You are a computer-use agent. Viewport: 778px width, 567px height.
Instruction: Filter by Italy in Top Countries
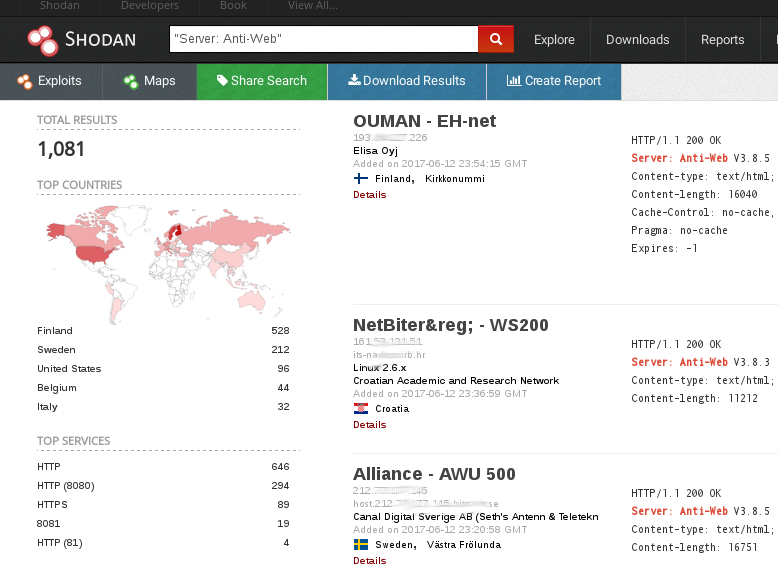click(47, 407)
